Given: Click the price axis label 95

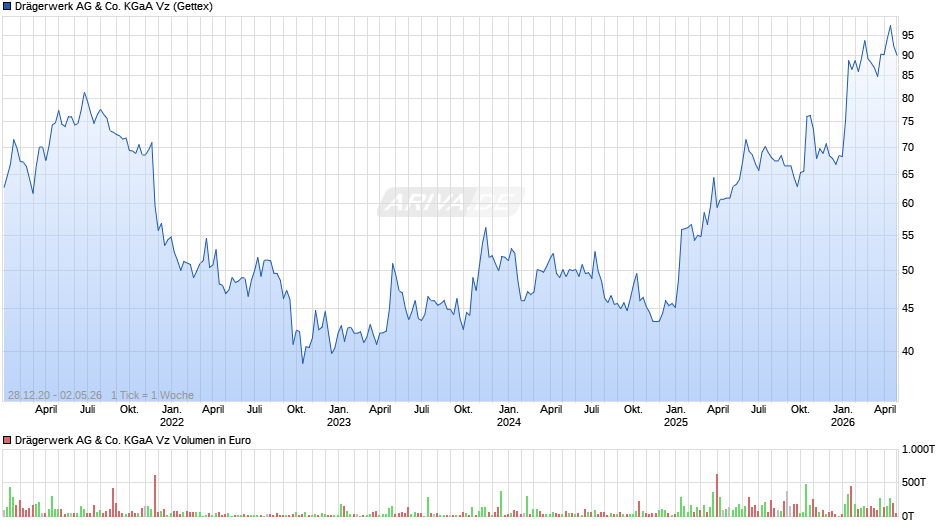Looking at the screenshot, I should (x=908, y=35).
